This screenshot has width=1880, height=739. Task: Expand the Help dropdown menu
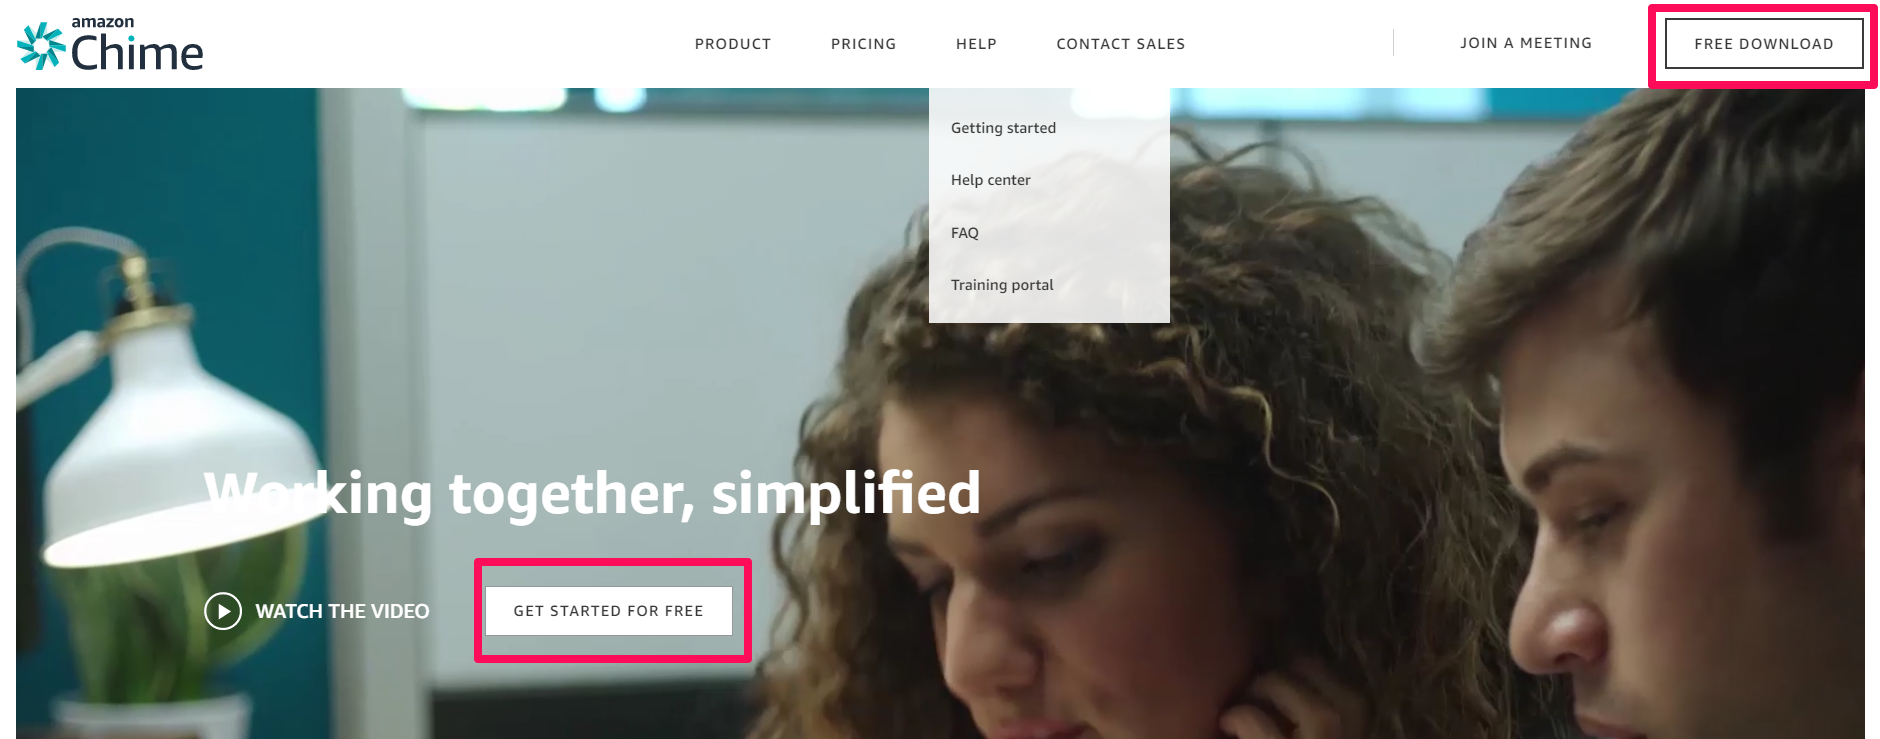976,44
